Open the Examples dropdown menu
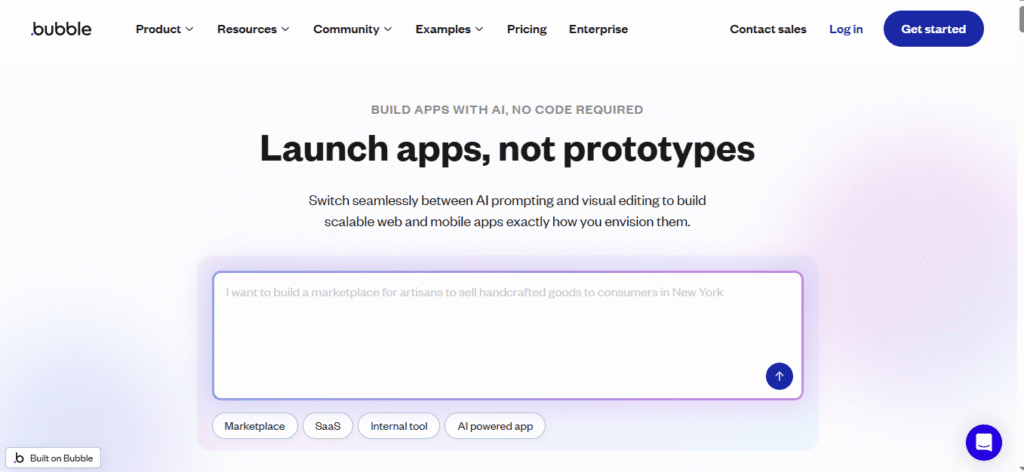The height and width of the screenshot is (472, 1024). 449,29
